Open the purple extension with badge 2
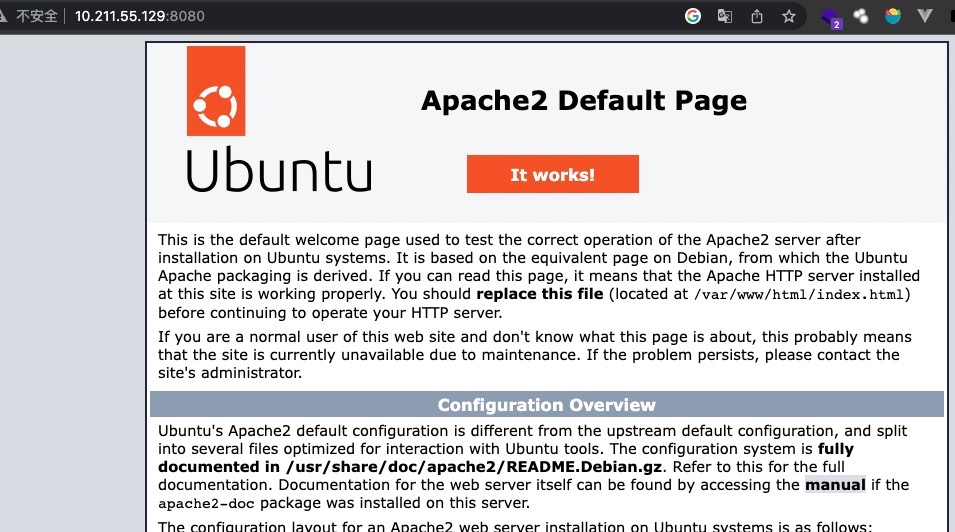The width and height of the screenshot is (955, 532). click(x=830, y=17)
